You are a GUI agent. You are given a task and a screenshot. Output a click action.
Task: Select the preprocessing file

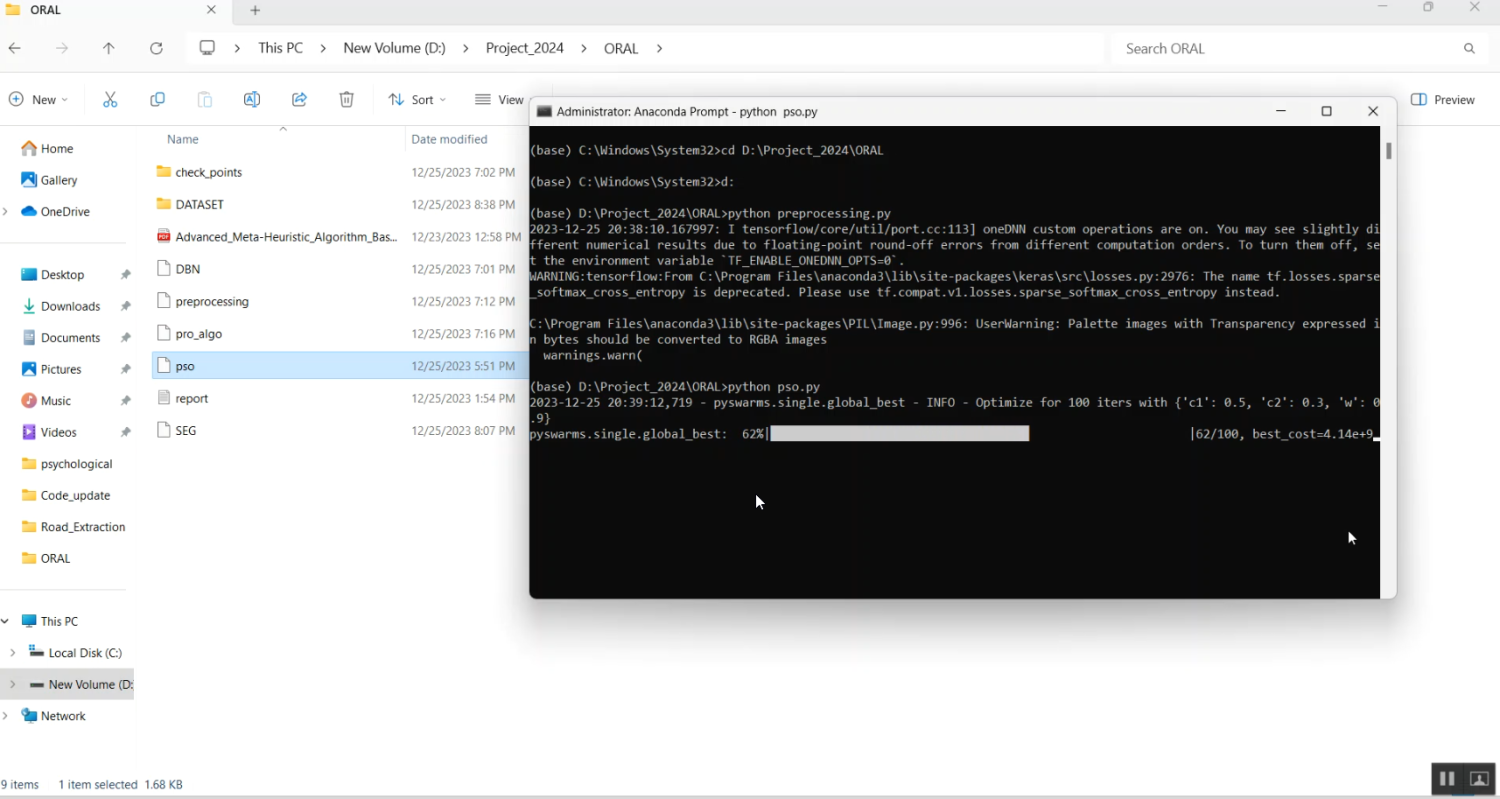click(211, 302)
